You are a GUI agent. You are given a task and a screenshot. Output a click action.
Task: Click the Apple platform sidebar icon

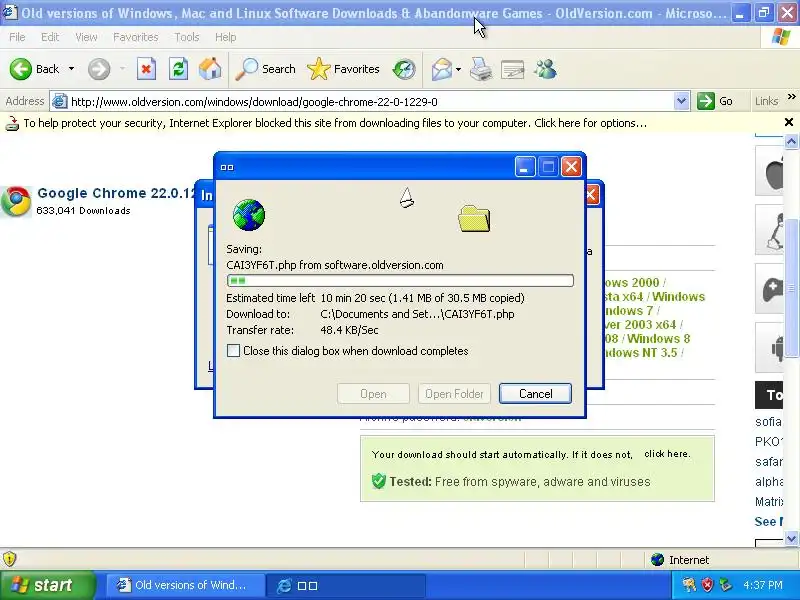[769, 171]
